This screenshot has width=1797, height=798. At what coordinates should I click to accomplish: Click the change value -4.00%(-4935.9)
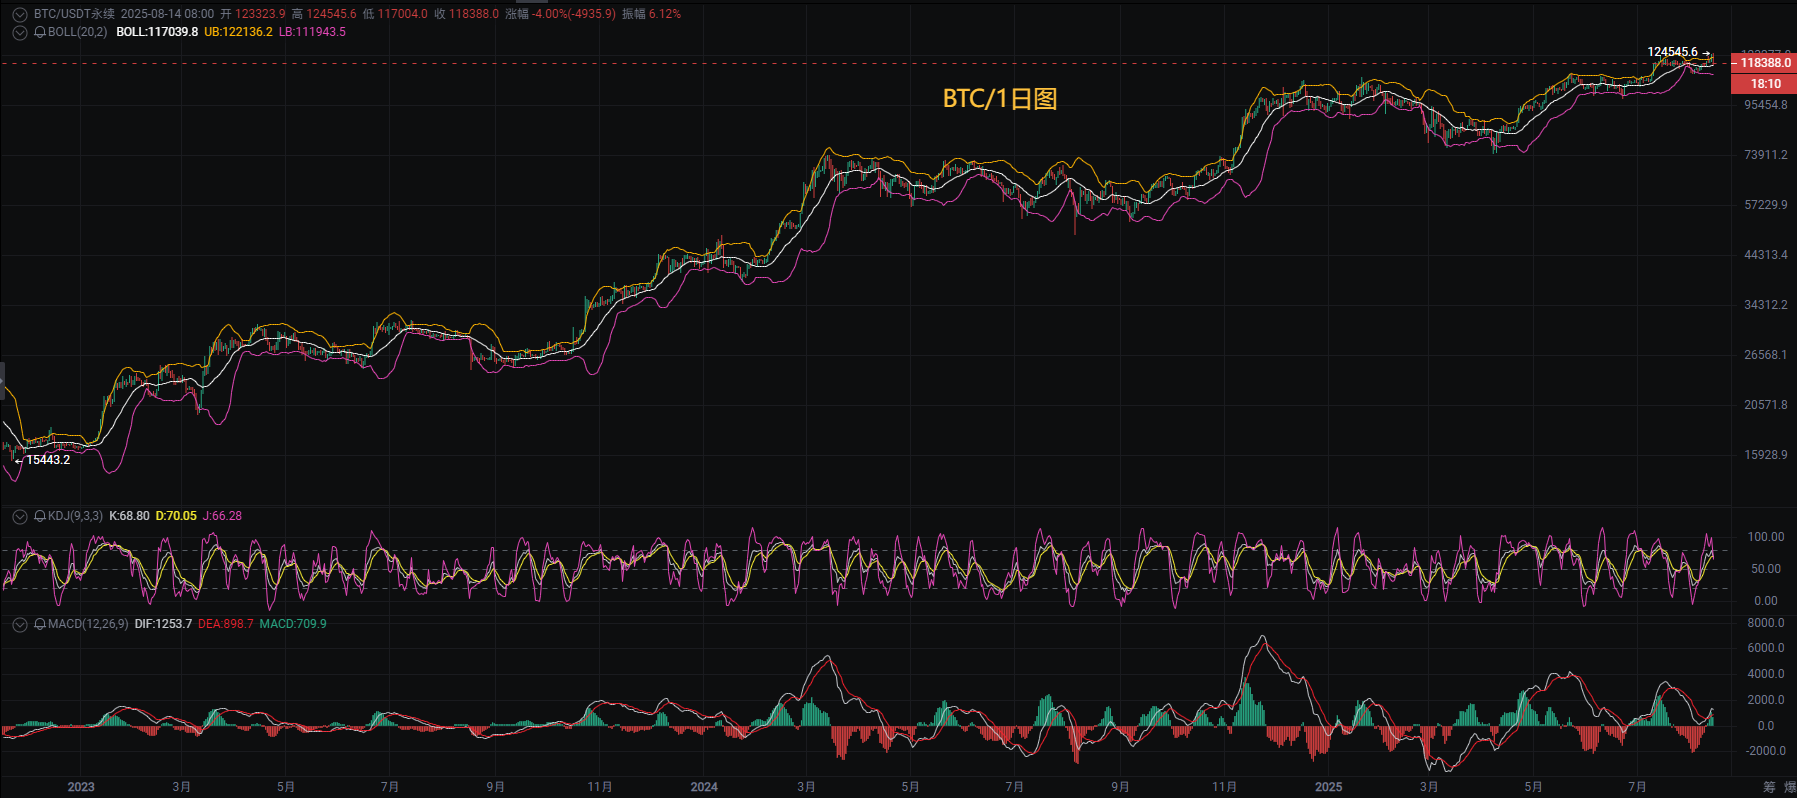[574, 14]
